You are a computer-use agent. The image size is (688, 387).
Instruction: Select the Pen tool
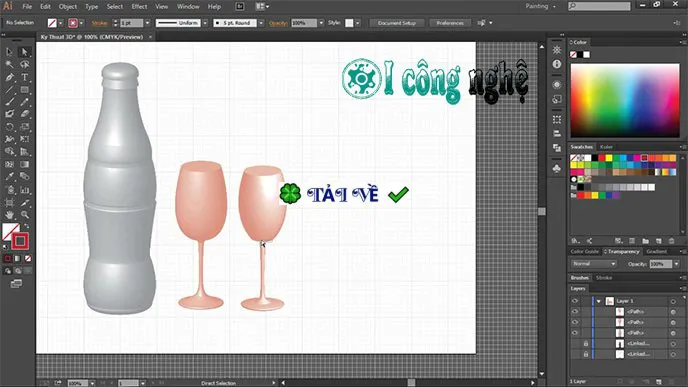pyautogui.click(x=9, y=77)
